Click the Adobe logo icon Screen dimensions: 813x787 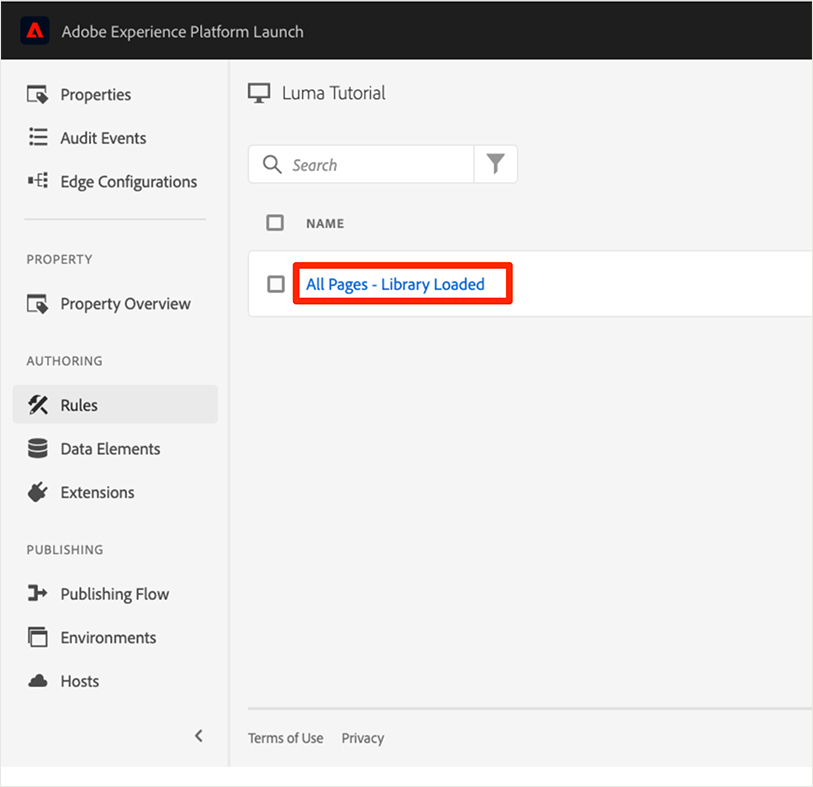[x=35, y=31]
